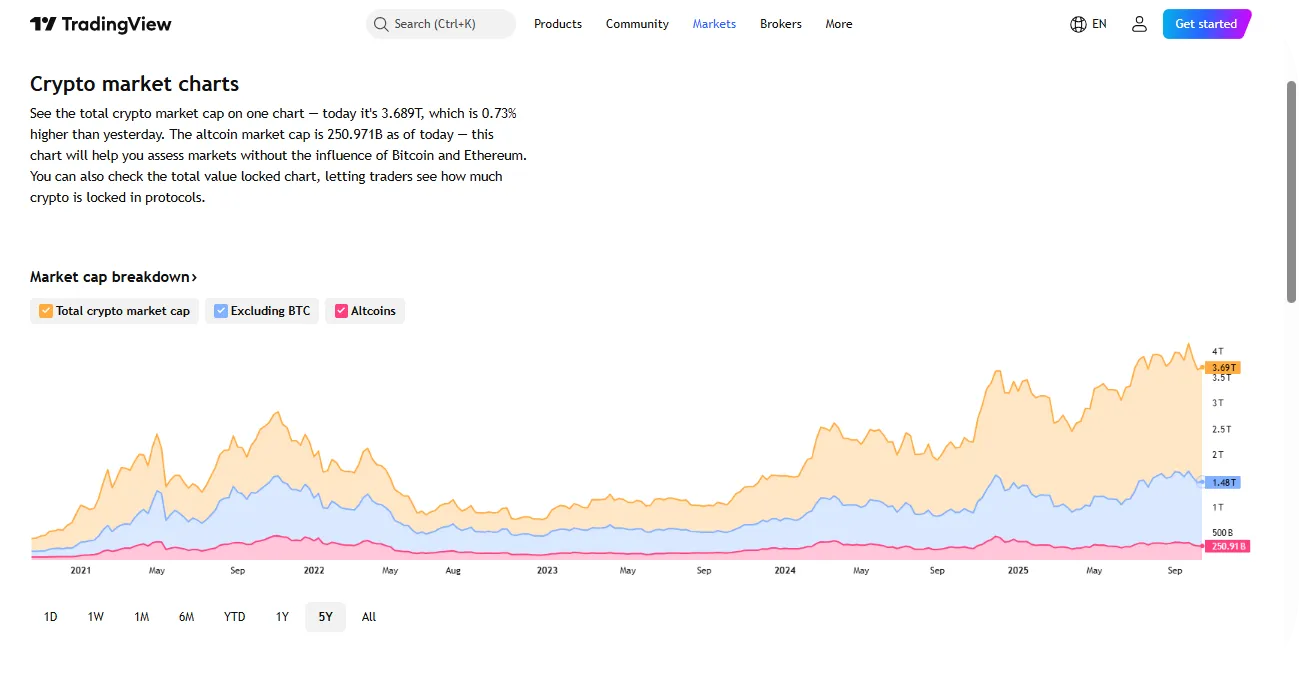Click the TradingView logo
Viewport: 1299px width, 687px height.
[x=99, y=23]
